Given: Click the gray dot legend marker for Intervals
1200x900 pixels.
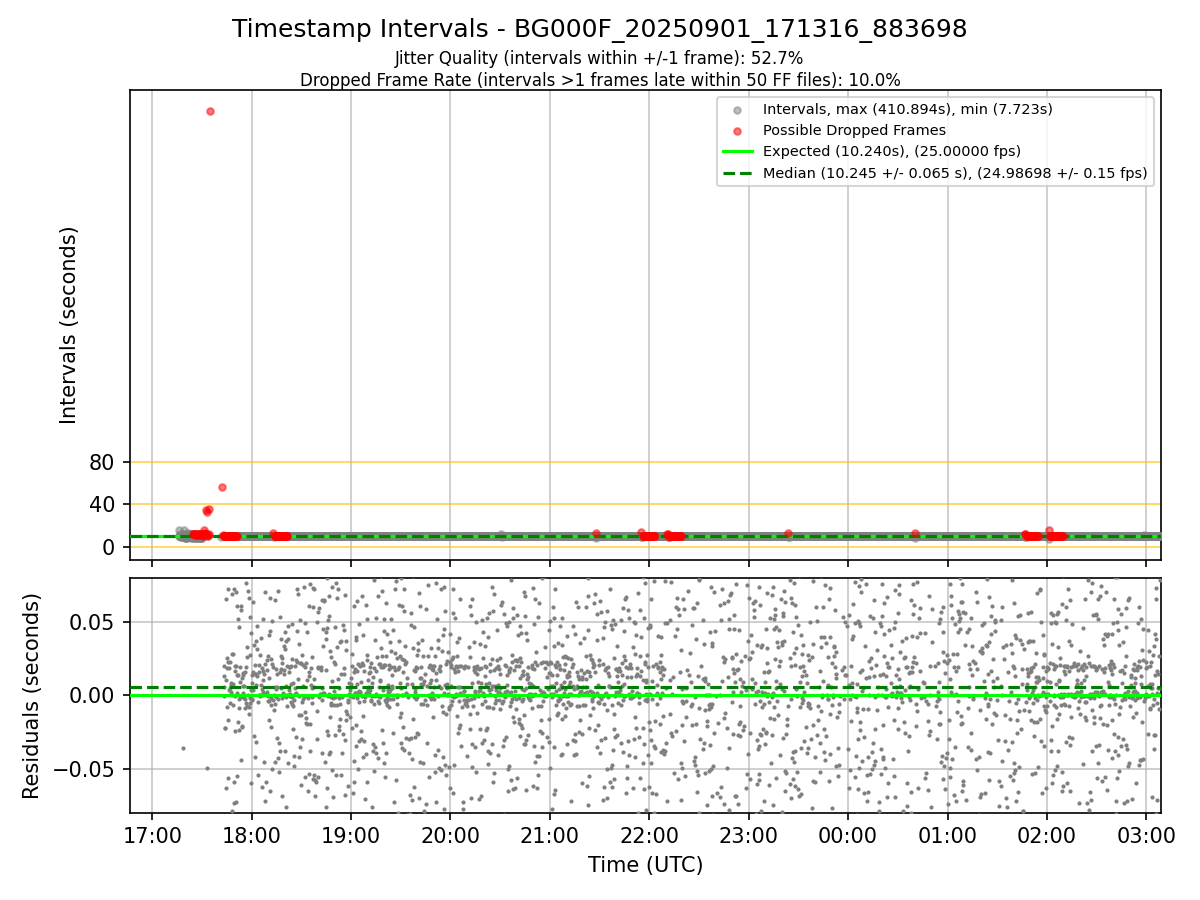Looking at the screenshot, I should 737,110.
